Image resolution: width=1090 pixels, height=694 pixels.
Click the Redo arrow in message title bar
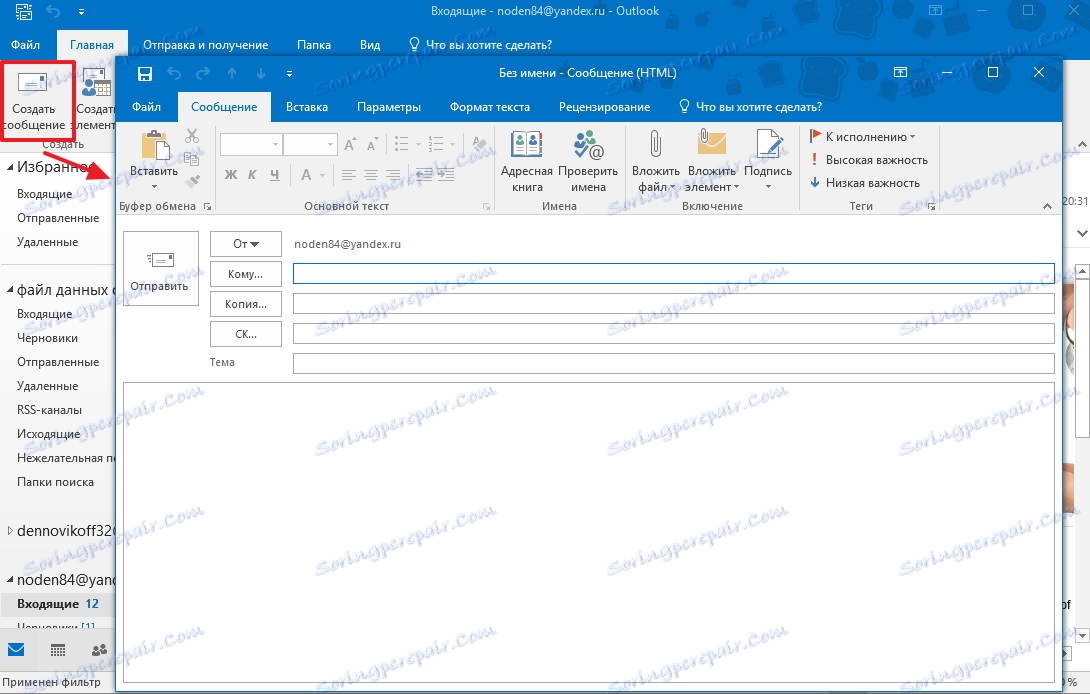(202, 74)
